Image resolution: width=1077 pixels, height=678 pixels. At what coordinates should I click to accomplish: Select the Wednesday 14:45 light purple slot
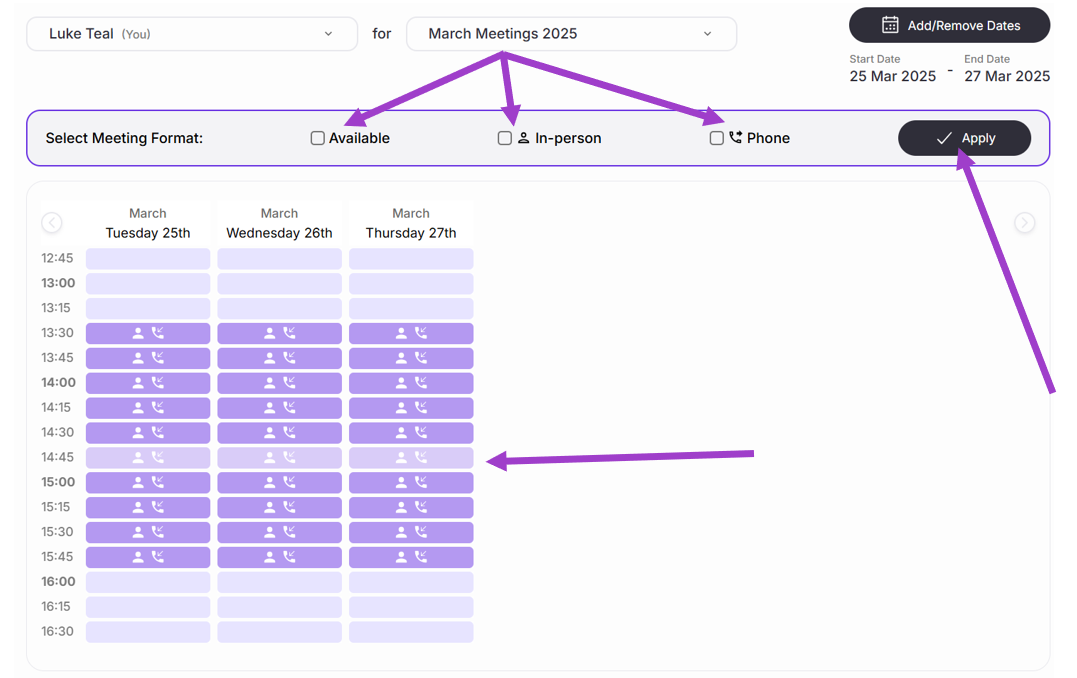[279, 458]
